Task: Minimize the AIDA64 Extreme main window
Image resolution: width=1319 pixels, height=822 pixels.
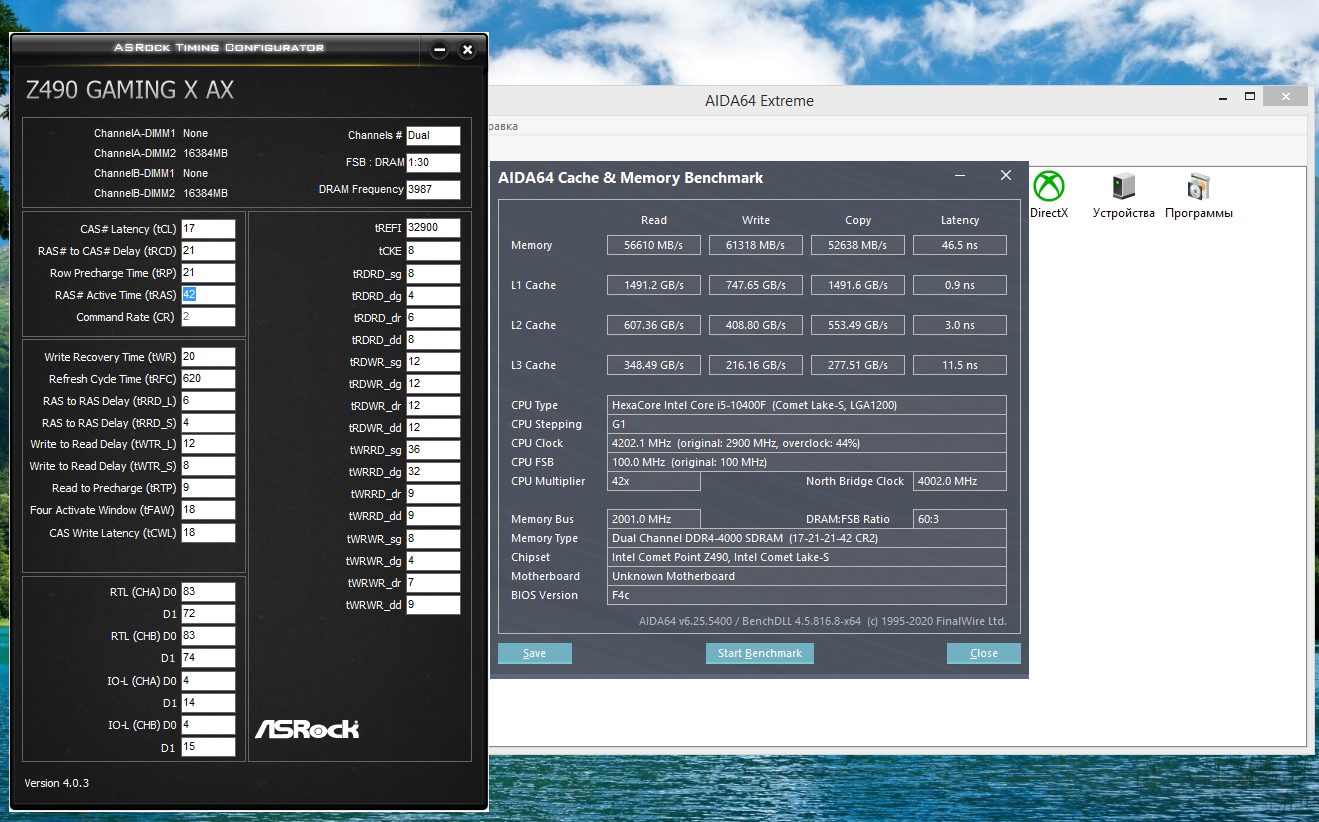Action: point(1221,98)
